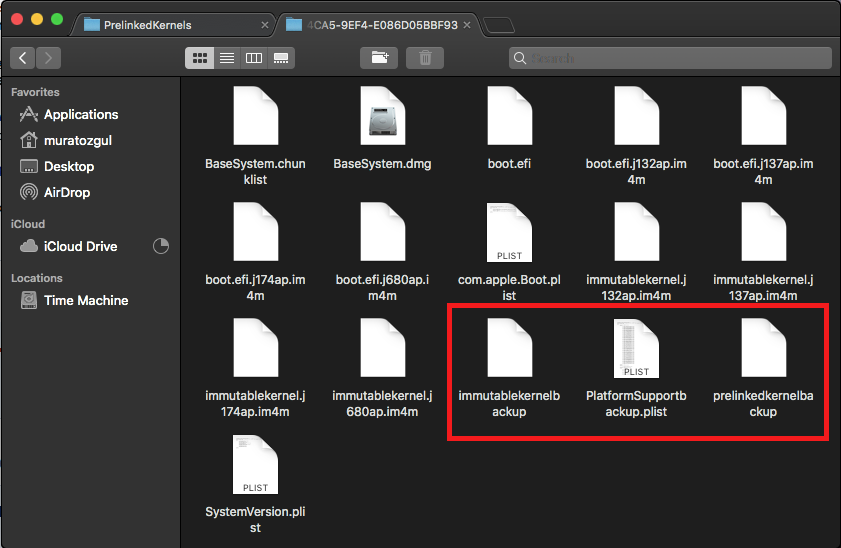Focus the Search field
841x548 pixels.
tap(670, 58)
